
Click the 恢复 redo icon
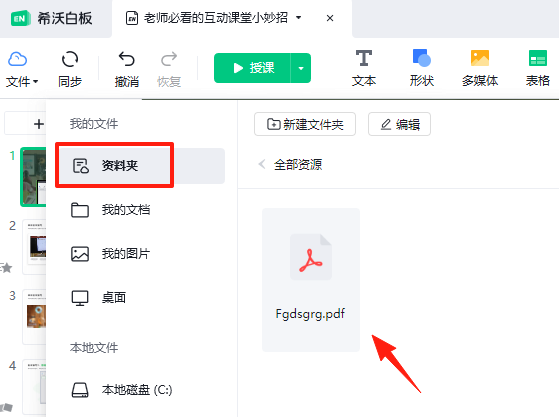(169, 69)
